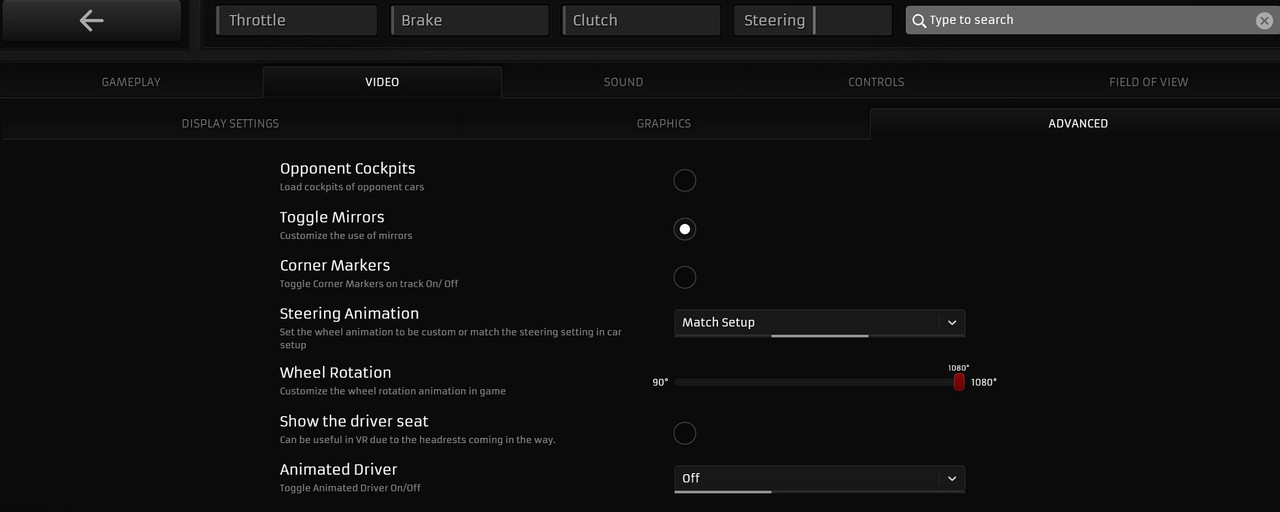Click the Wheel Rotation slider handle
The image size is (1280, 512).
pos(959,382)
